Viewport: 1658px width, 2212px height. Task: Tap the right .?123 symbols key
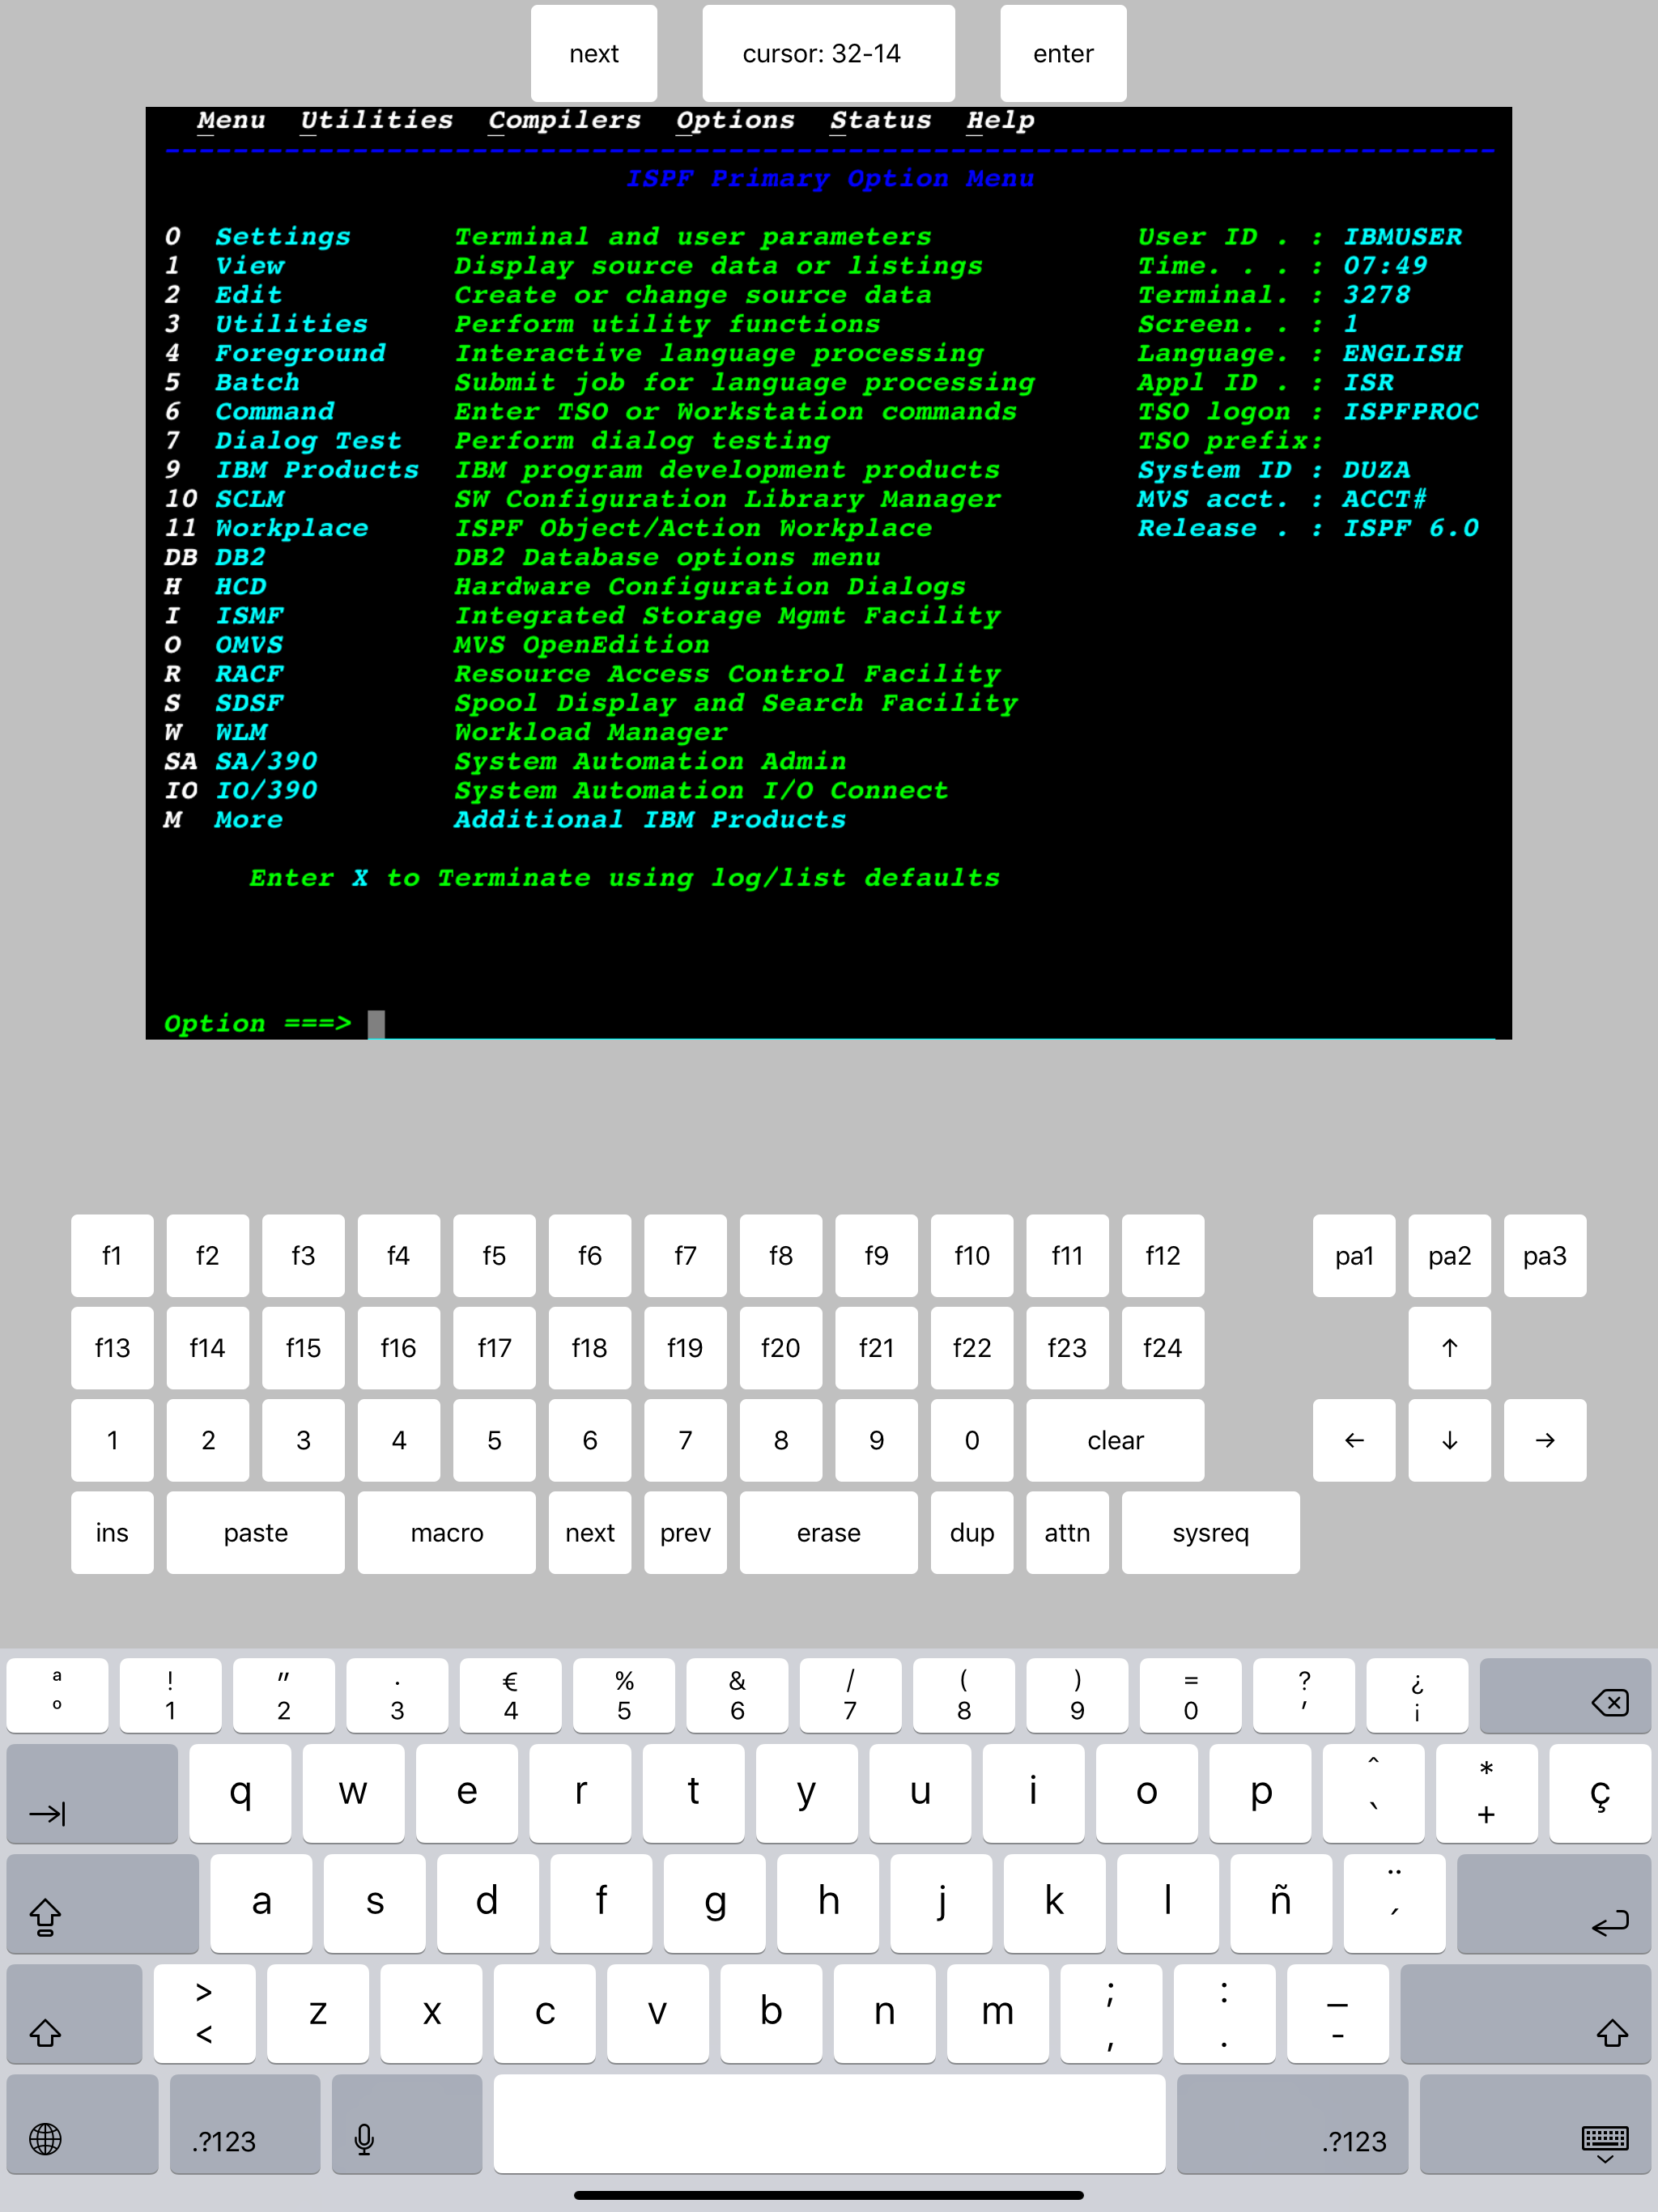pyautogui.click(x=1292, y=2124)
